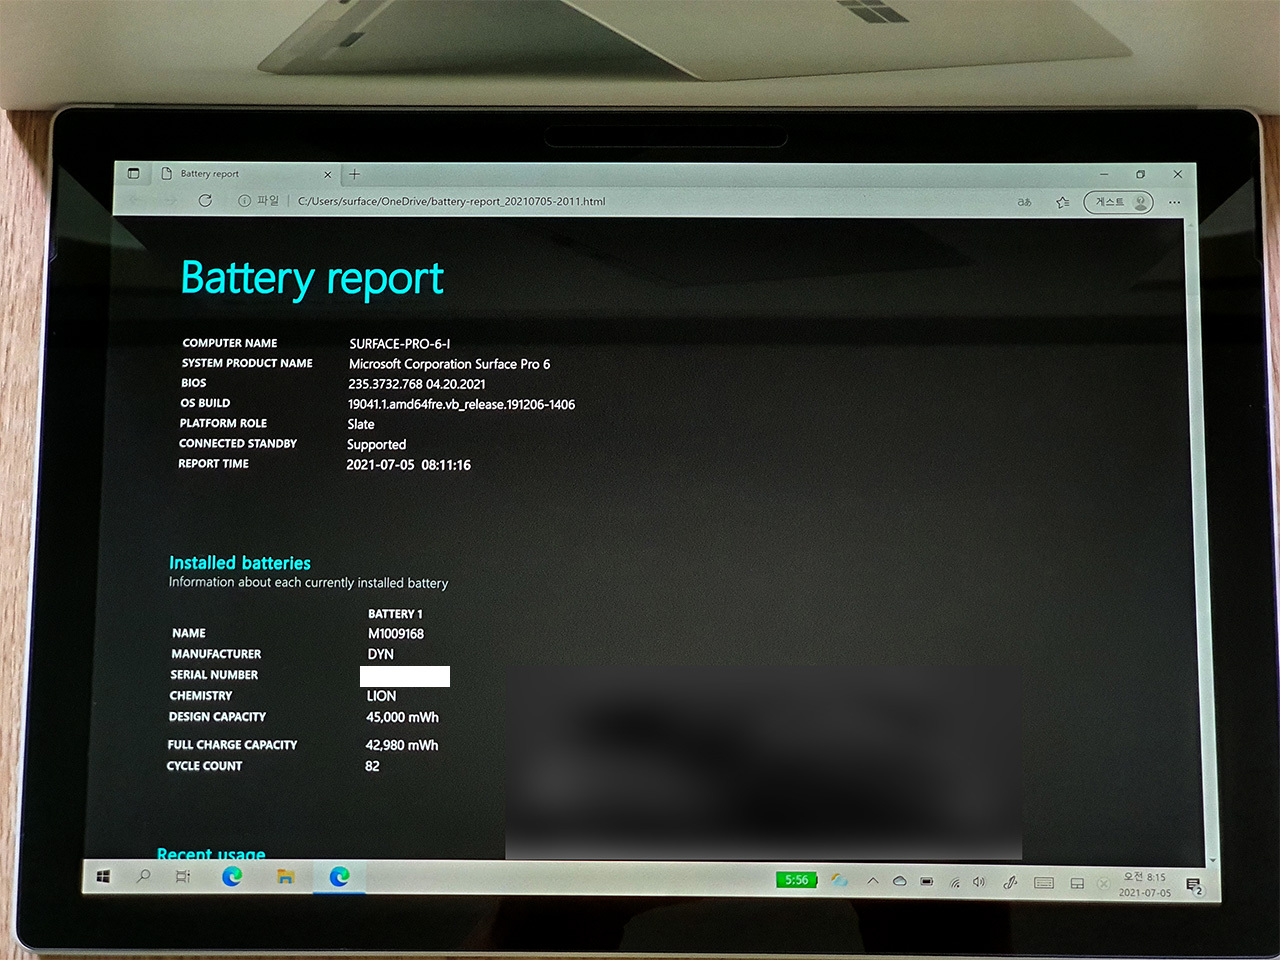Viewport: 1280px width, 960px height.
Task: Open Edge settings and more menu
Action: tap(1174, 202)
